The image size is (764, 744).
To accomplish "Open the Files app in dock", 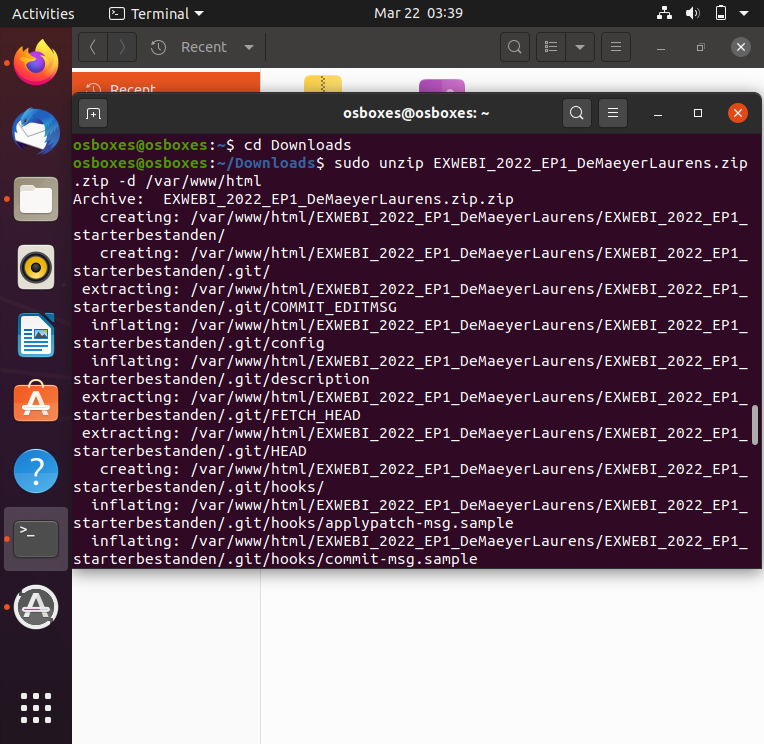I will tap(36, 199).
